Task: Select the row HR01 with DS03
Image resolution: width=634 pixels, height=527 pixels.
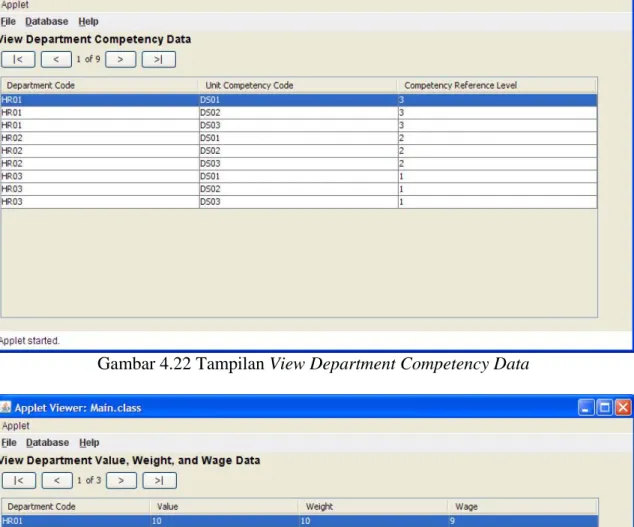Action: click(299, 125)
